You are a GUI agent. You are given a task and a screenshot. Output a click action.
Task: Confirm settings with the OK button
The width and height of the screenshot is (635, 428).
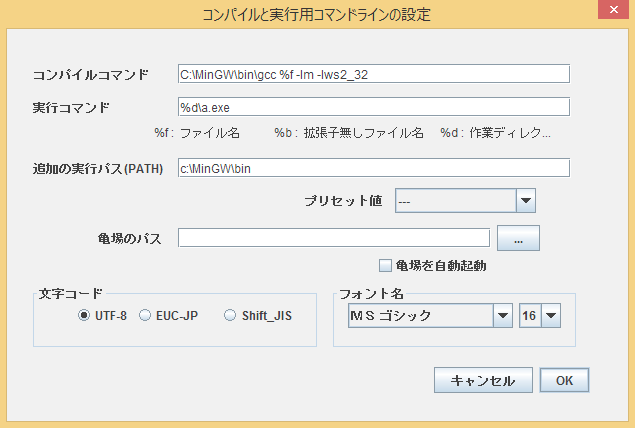point(564,381)
